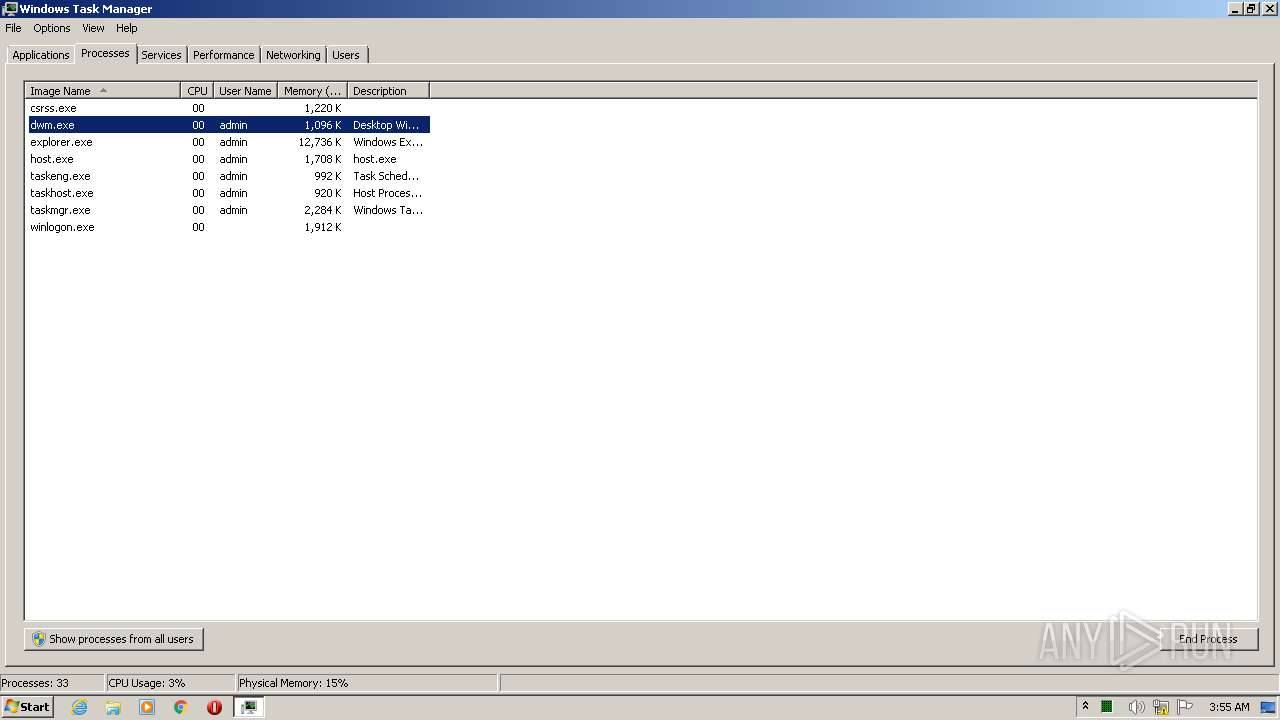Select the winlogon.exe process row
1280x720 pixels.
[x=229, y=227]
